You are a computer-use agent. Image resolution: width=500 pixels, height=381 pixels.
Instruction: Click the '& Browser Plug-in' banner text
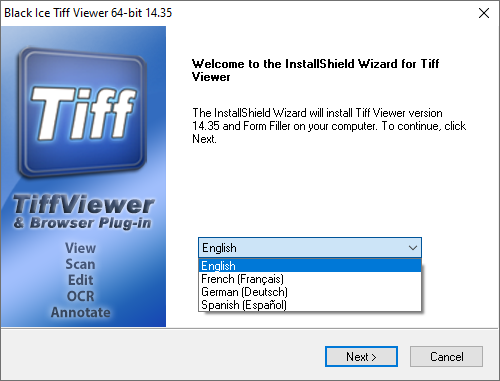tap(82, 223)
